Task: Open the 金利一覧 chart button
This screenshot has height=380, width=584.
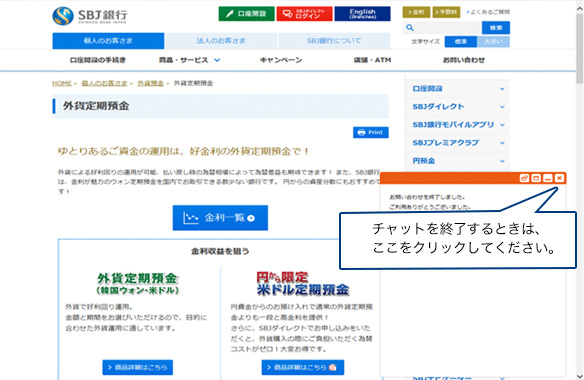Action: tap(220, 218)
